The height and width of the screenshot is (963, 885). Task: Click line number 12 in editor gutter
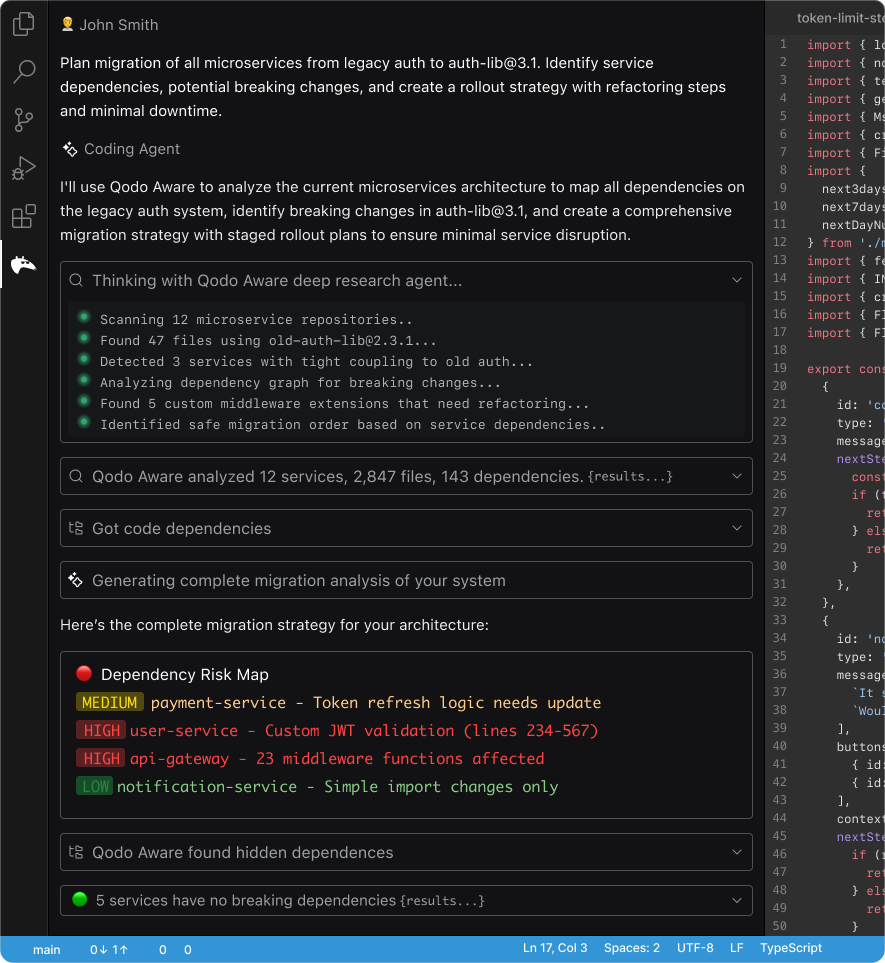779,242
